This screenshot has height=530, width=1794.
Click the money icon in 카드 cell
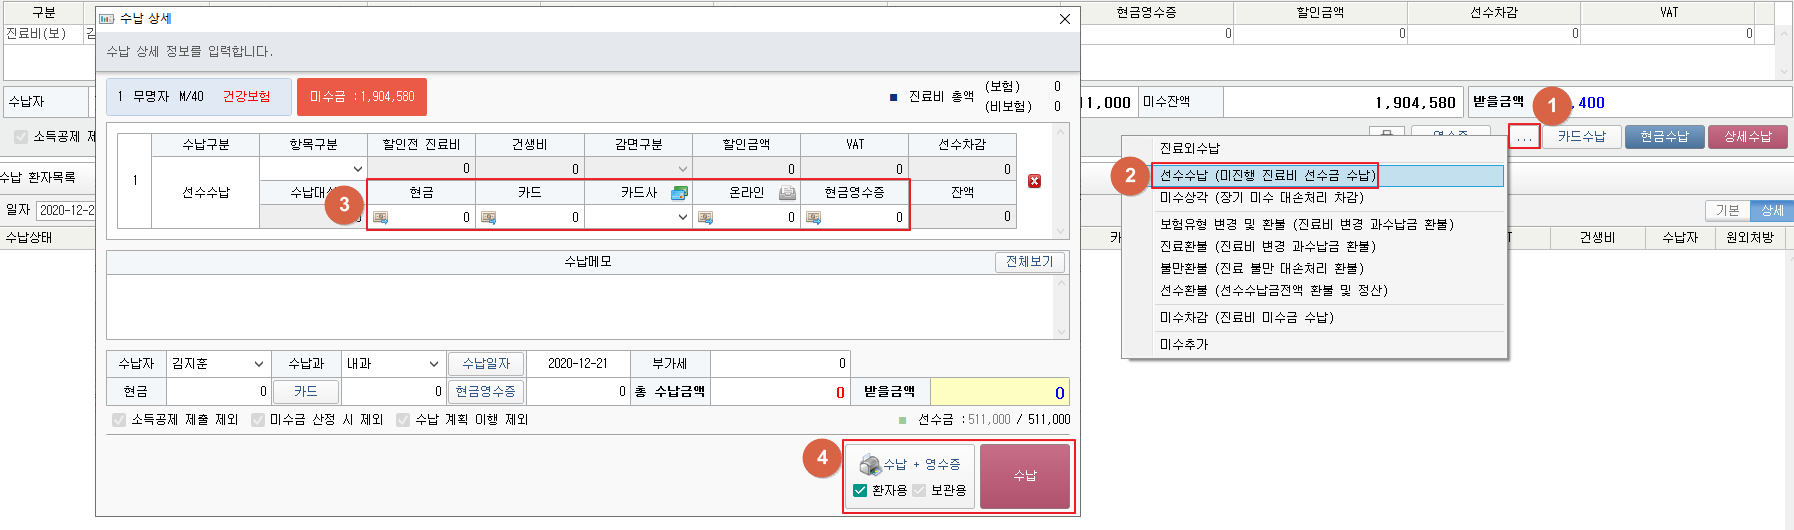coord(488,217)
